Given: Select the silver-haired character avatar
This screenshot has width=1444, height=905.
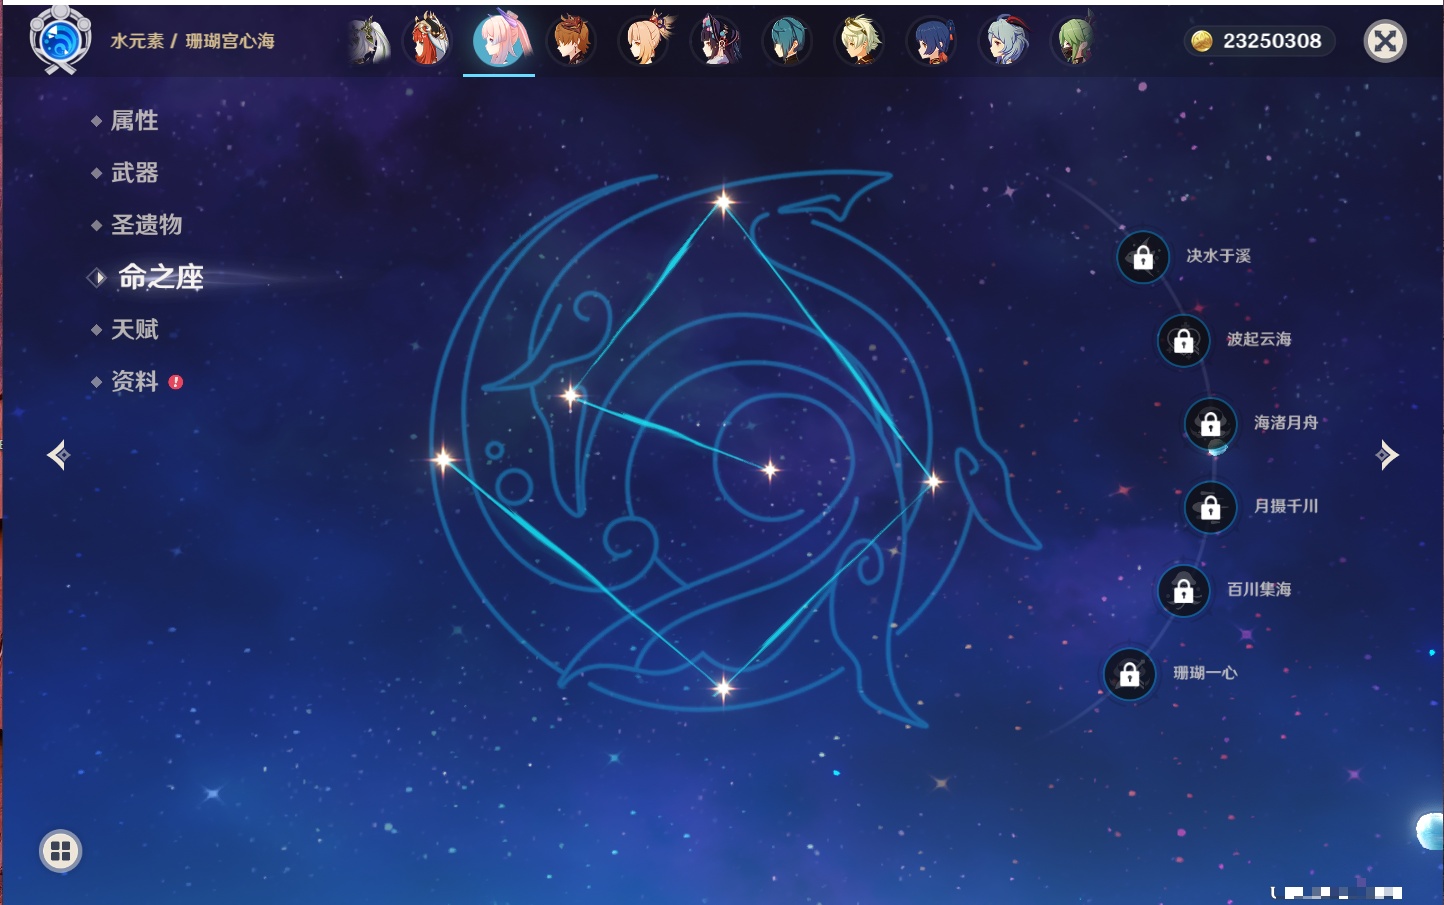Looking at the screenshot, I should pyautogui.click(x=369, y=41).
